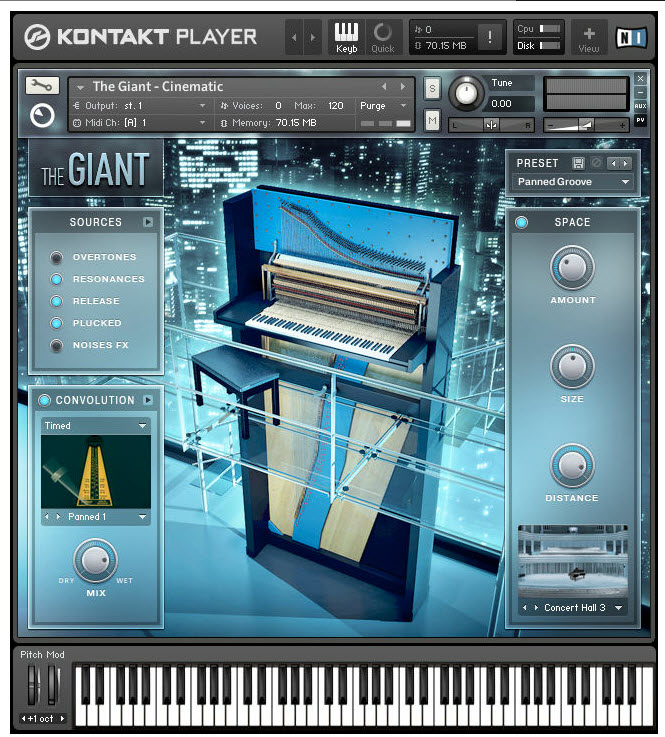Click the PV button
Image resolution: width=665 pixels, height=737 pixels.
pos(640,120)
